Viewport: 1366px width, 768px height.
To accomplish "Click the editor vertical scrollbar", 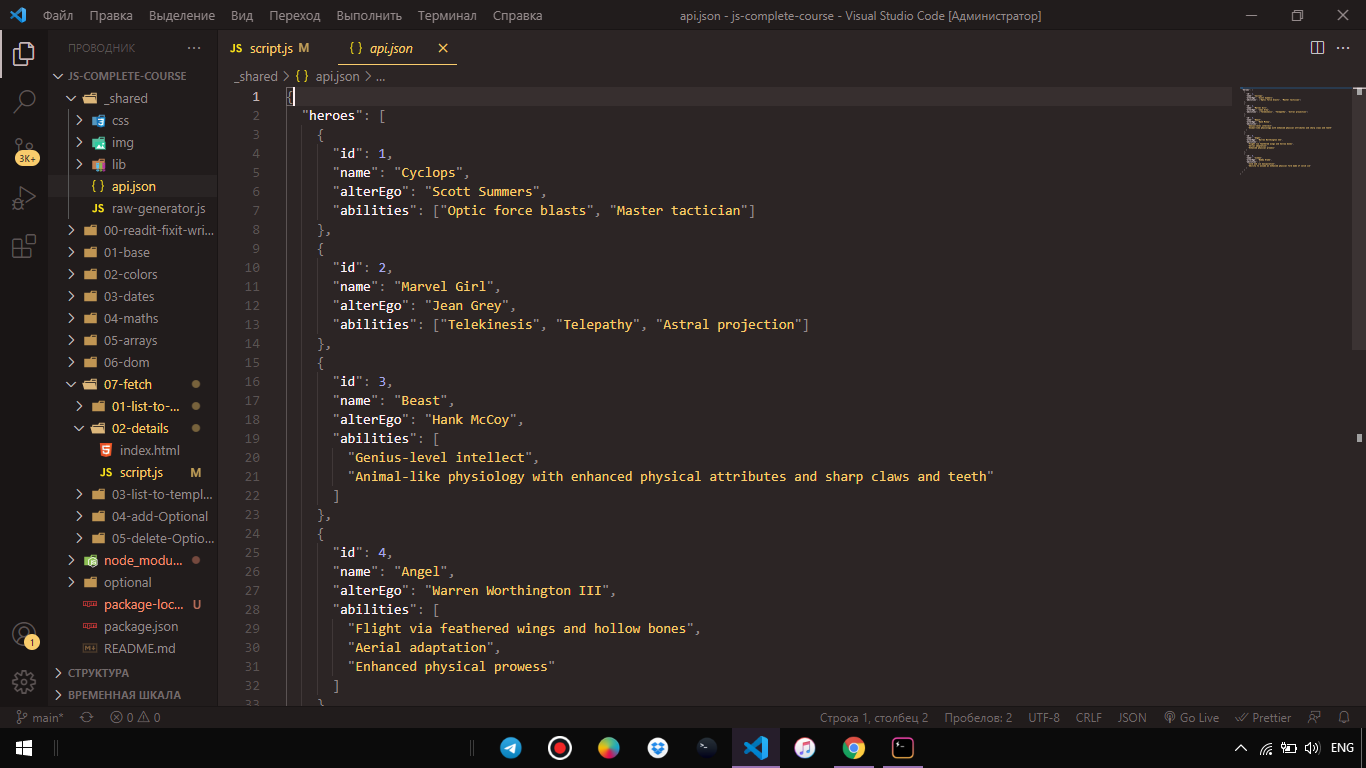I will (x=1359, y=218).
